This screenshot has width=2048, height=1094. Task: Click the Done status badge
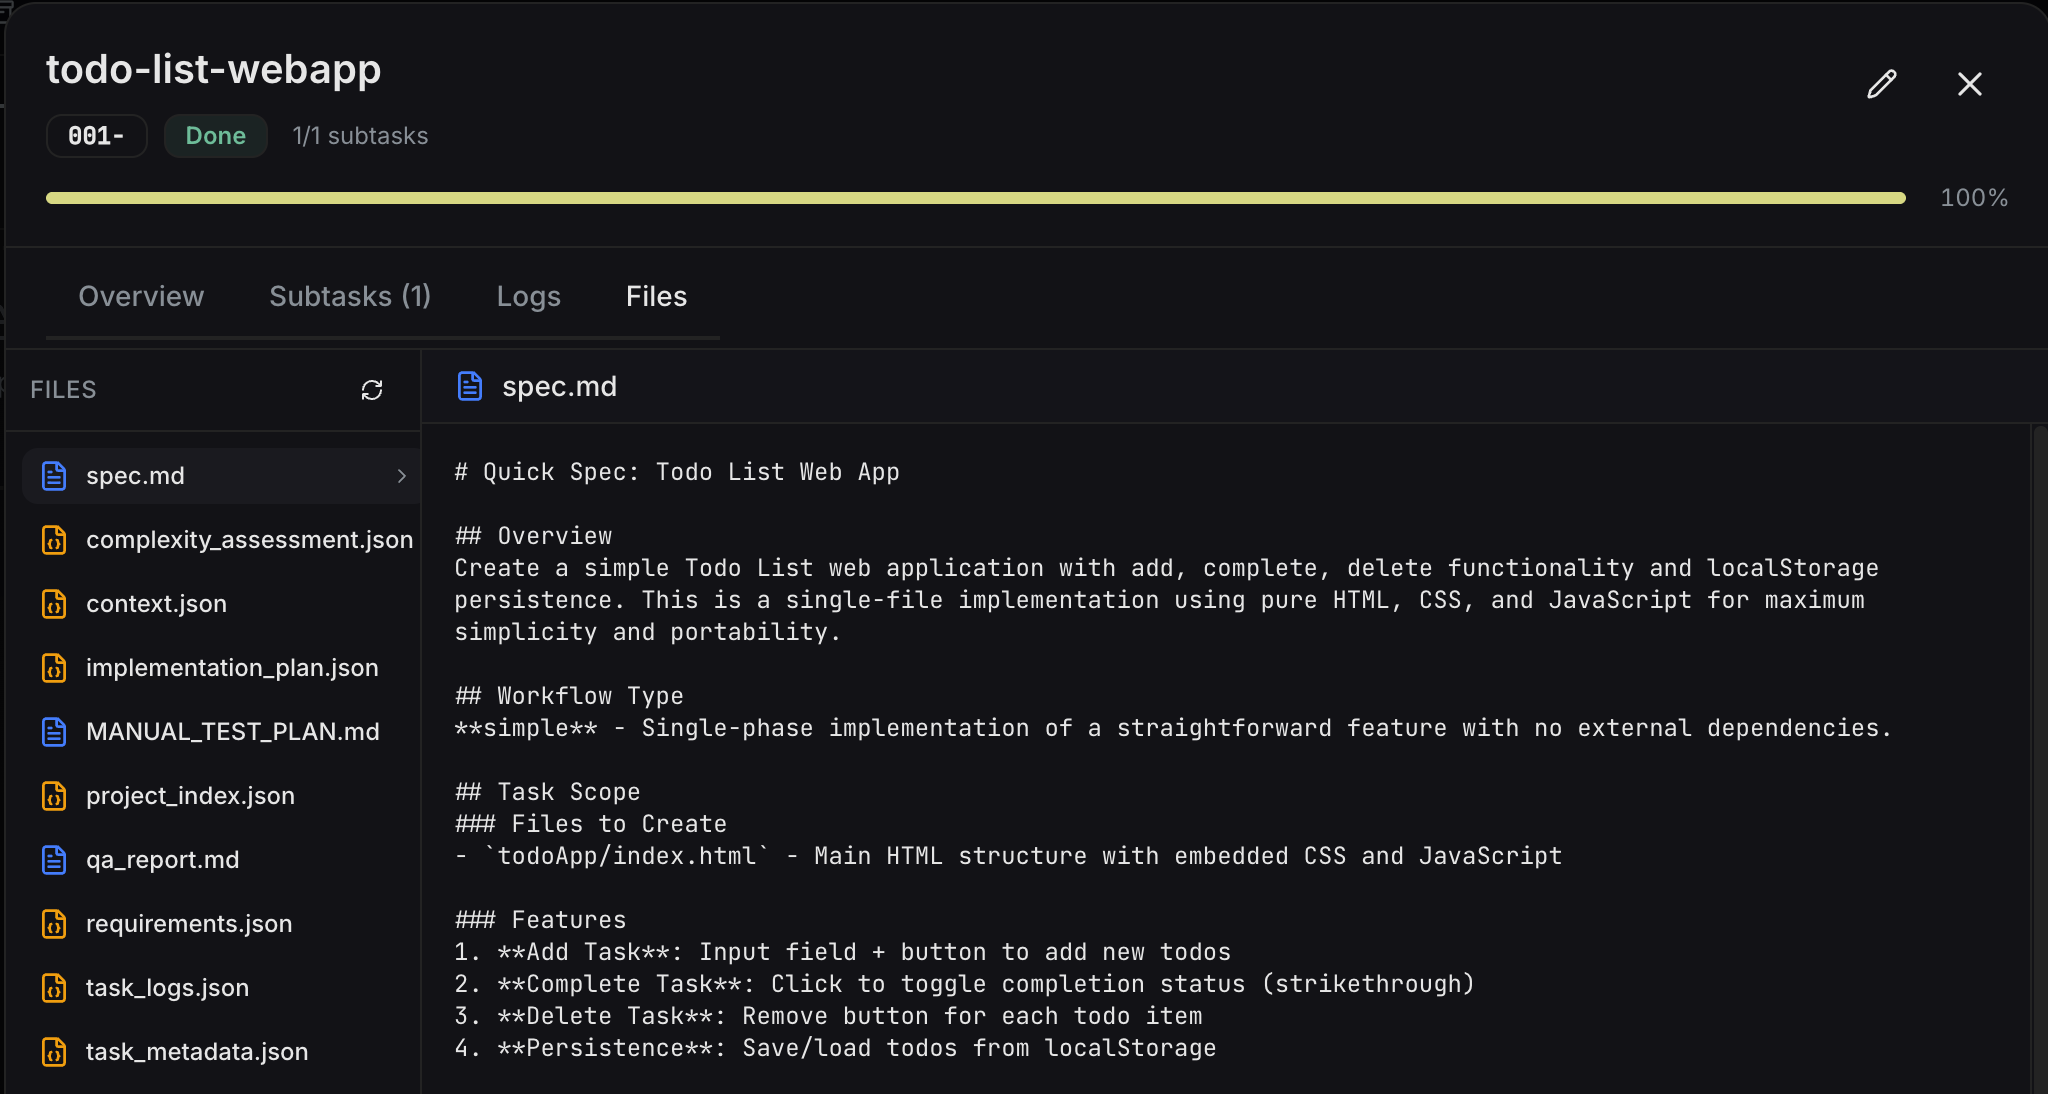215,136
